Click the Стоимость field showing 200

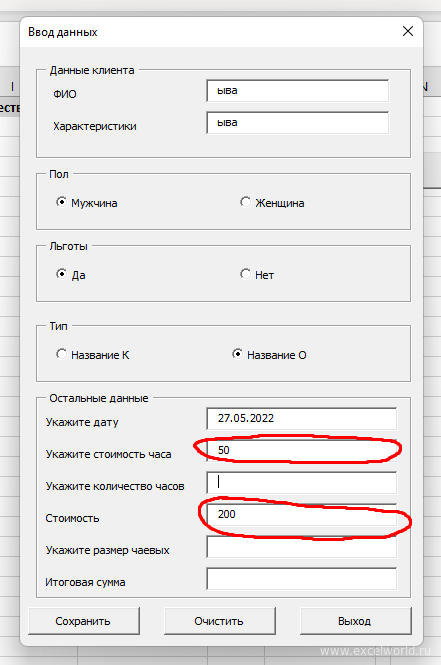coord(301,514)
